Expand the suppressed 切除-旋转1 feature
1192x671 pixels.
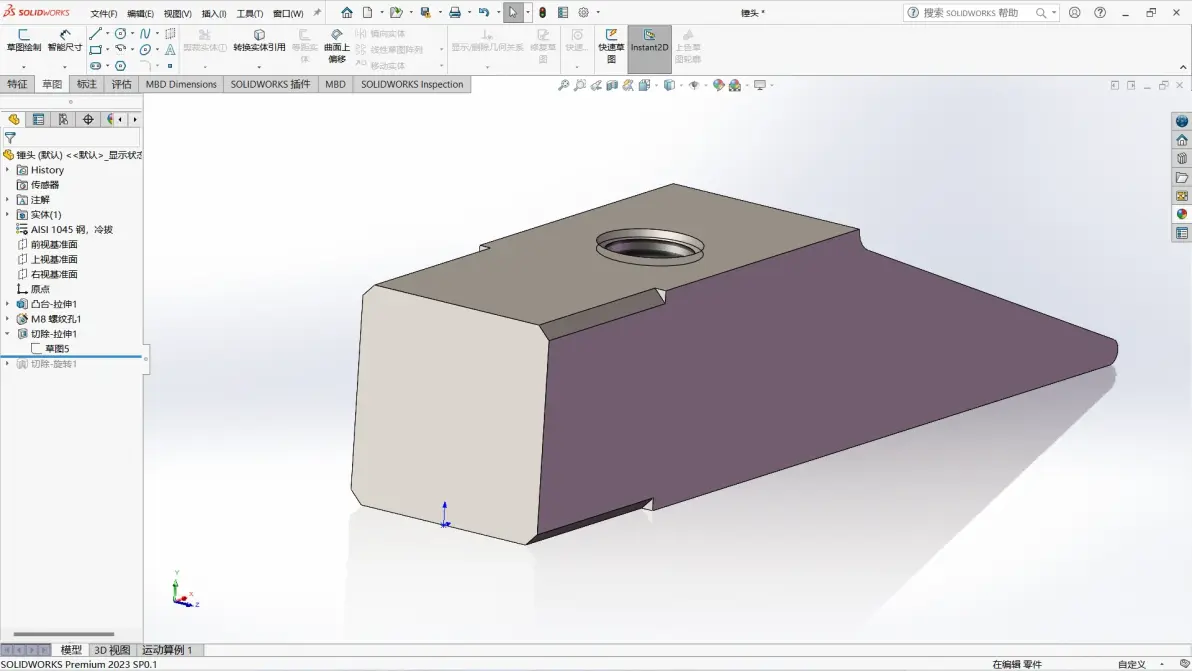[8, 364]
